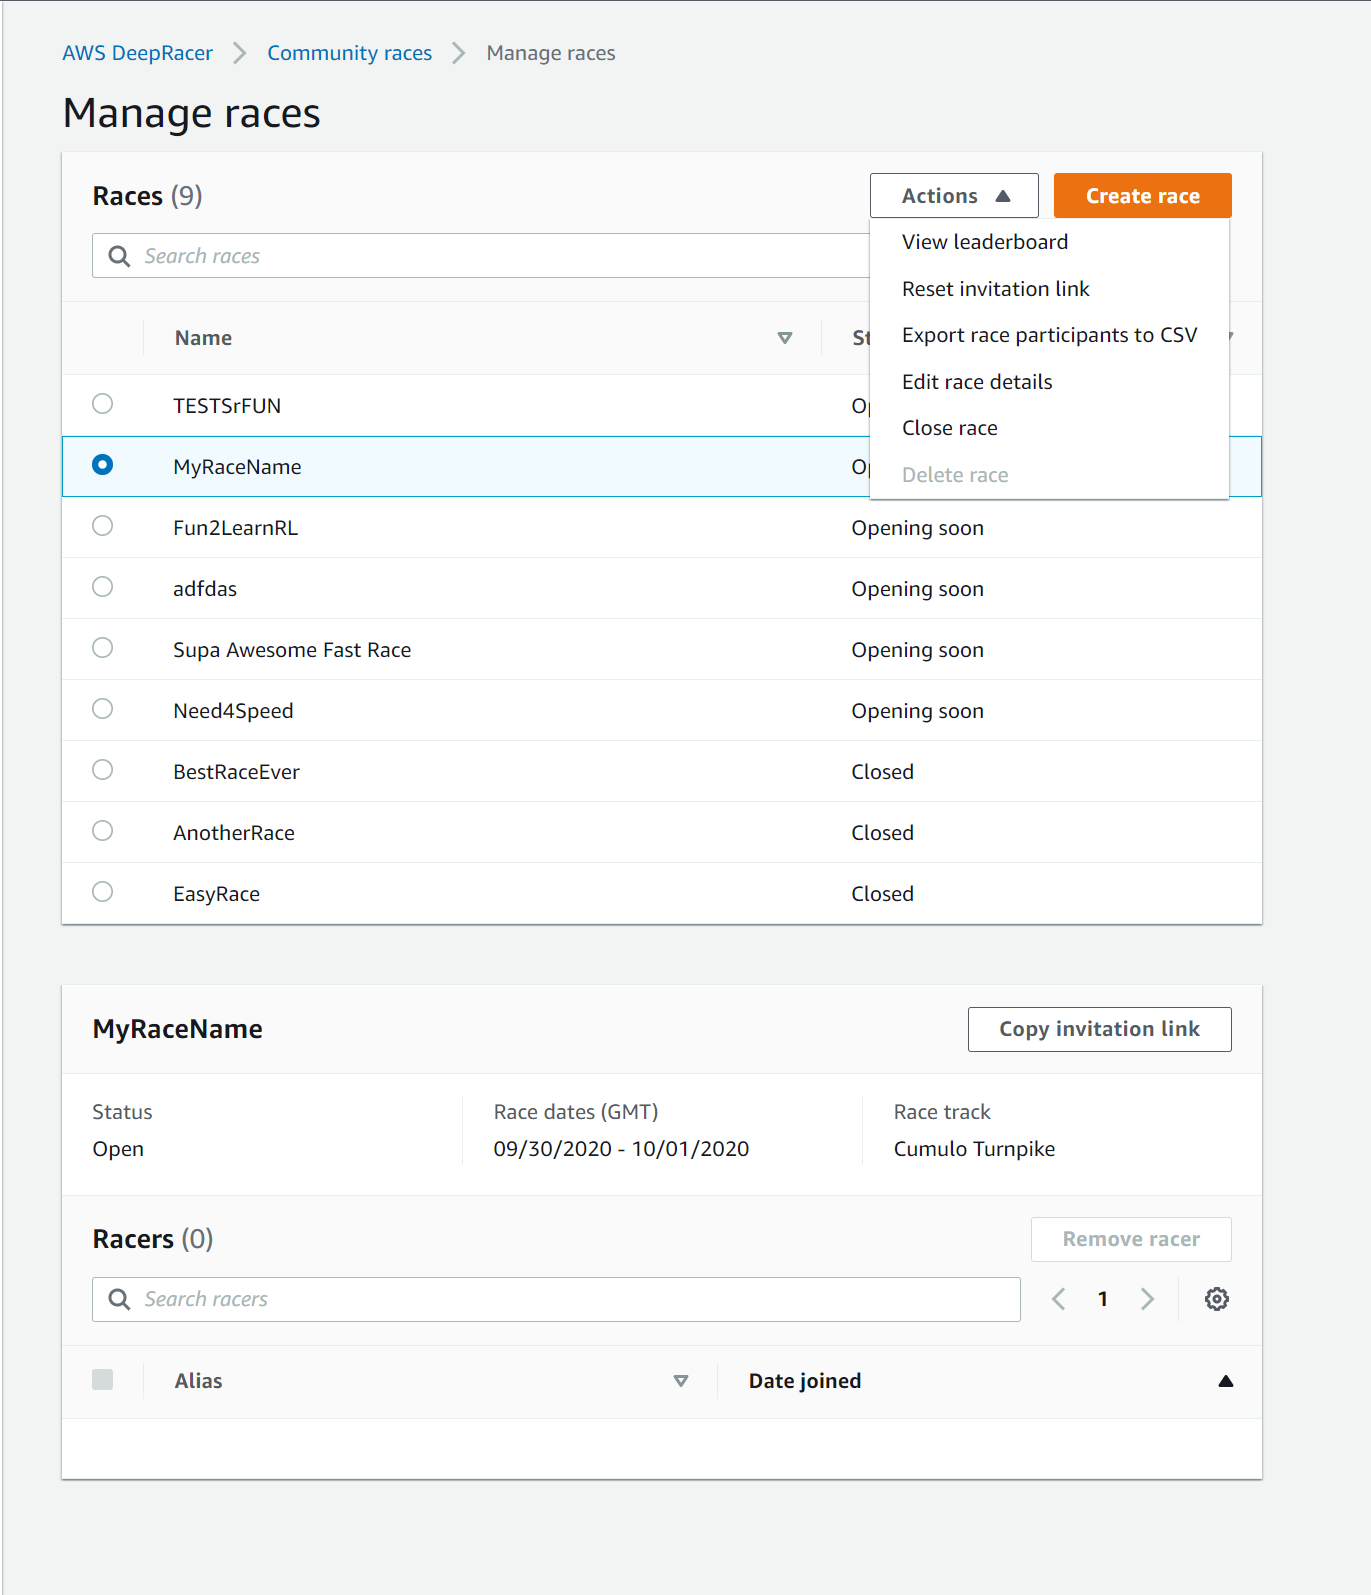This screenshot has height=1595, width=1371.
Task: Open the racers table settings gear
Action: pos(1216,1299)
